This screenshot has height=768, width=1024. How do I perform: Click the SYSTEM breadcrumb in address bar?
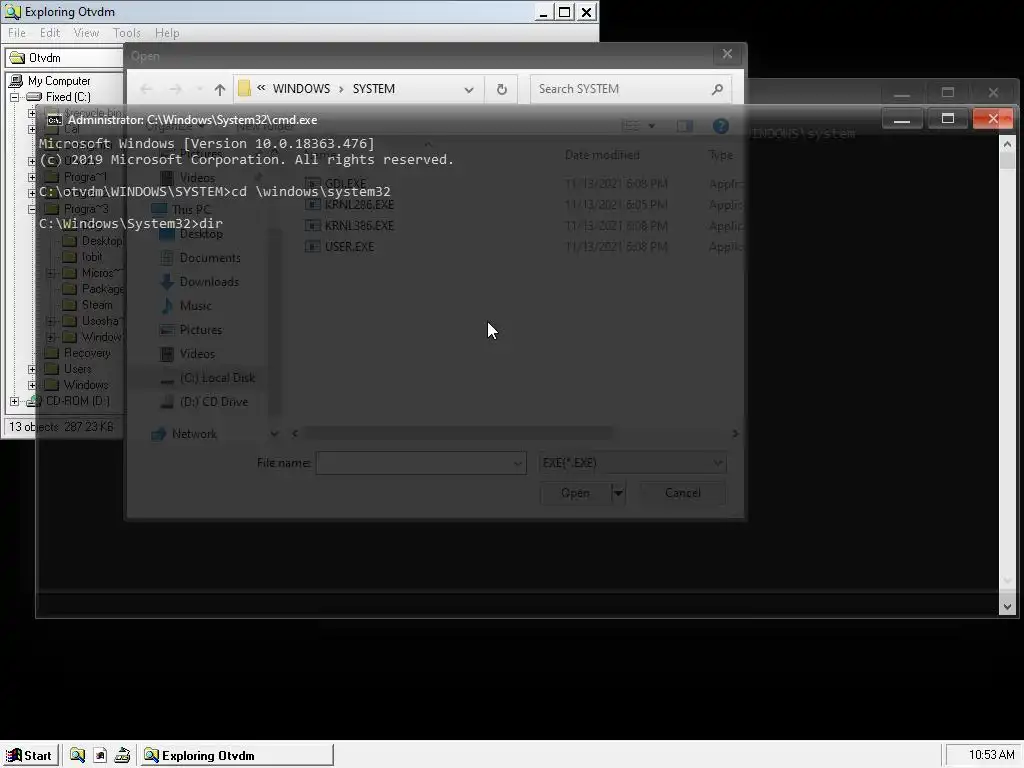(374, 89)
